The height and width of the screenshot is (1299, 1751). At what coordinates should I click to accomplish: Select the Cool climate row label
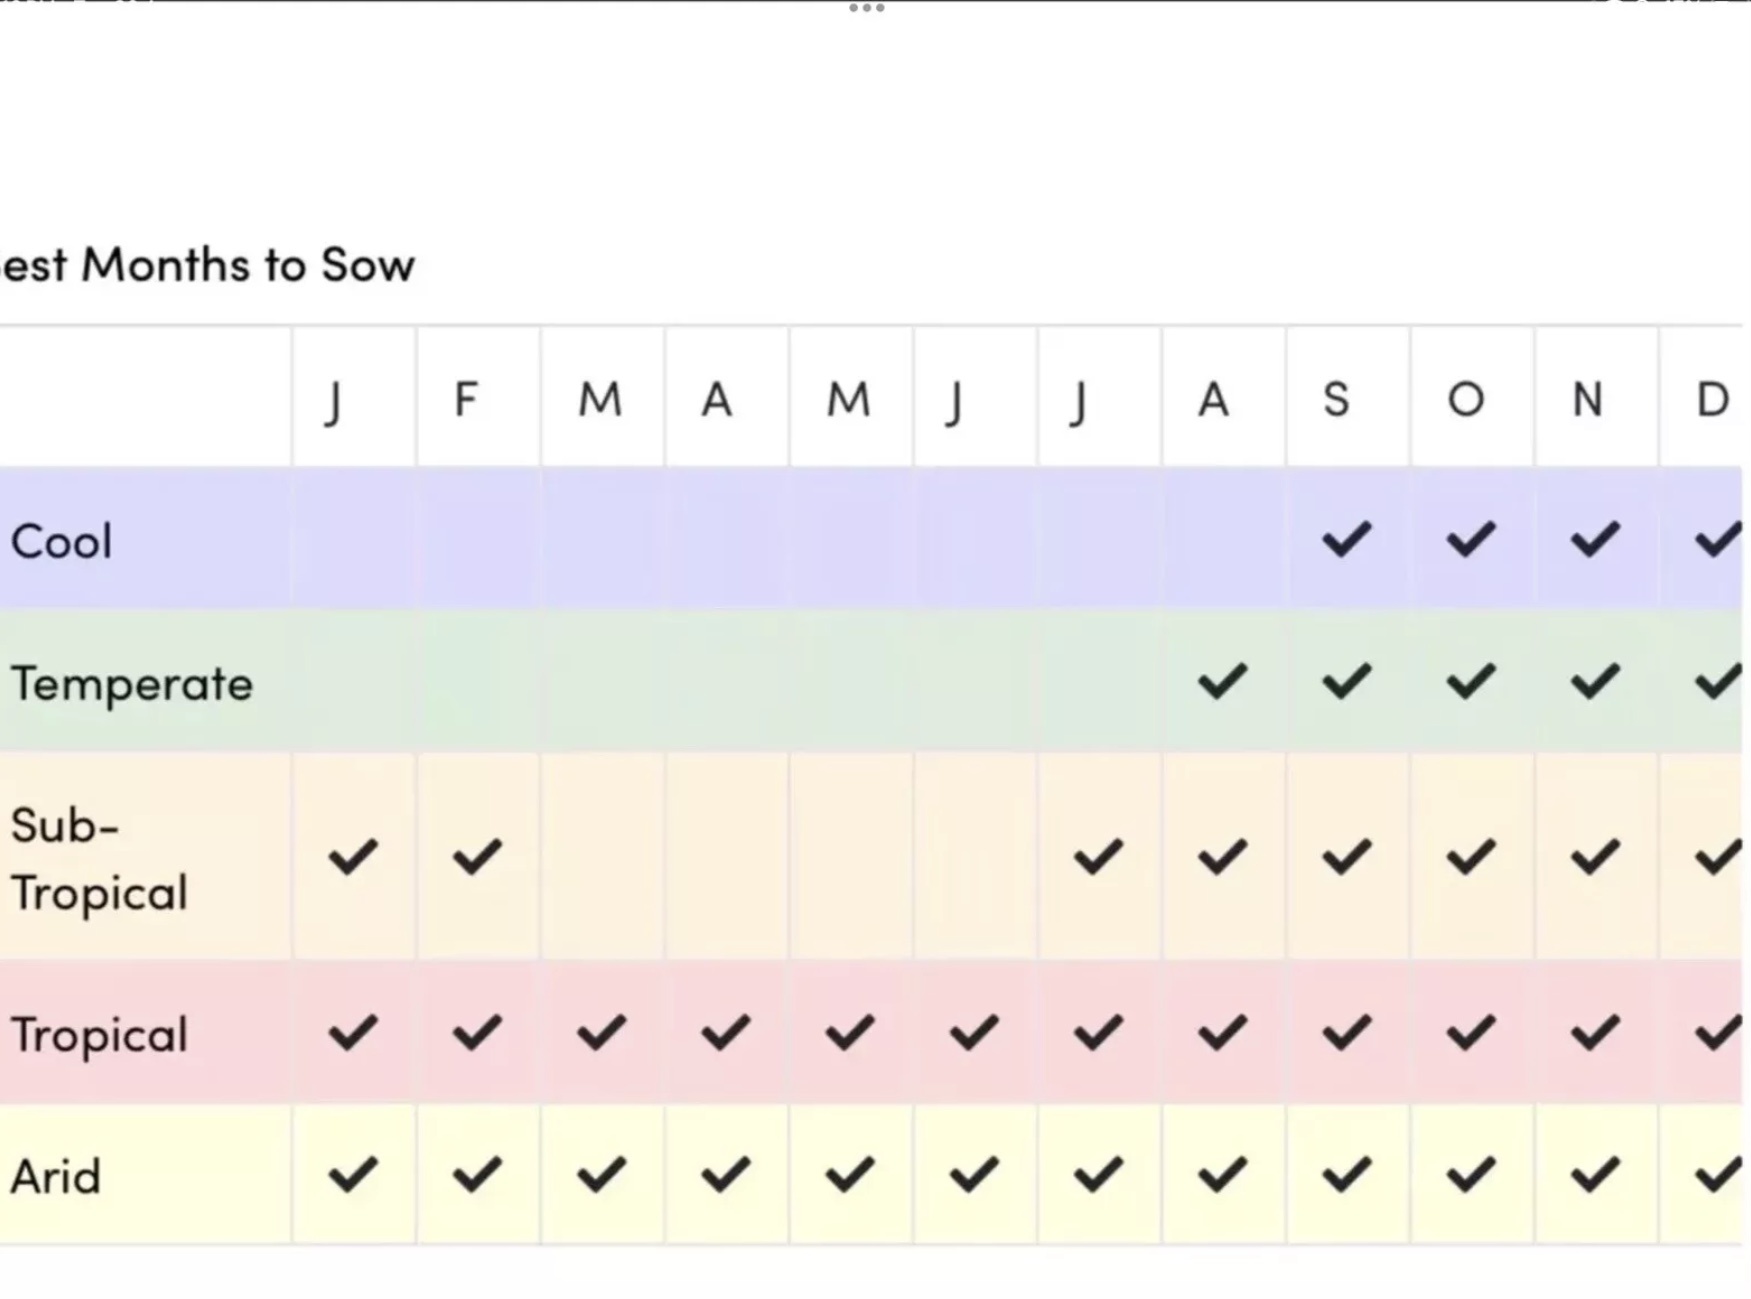[x=61, y=542]
